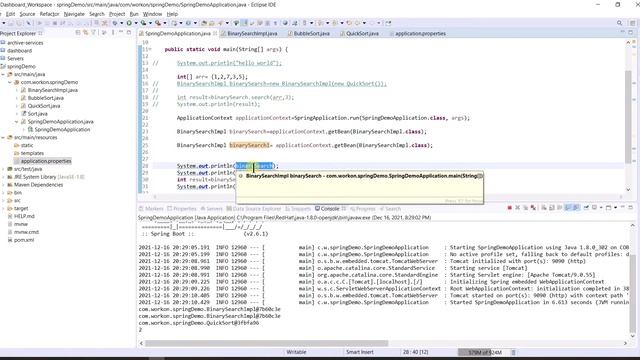This screenshot has width=640, height=360.
Task: Click highlighted binarySearch1 variable on line 25
Action: tap(249, 145)
